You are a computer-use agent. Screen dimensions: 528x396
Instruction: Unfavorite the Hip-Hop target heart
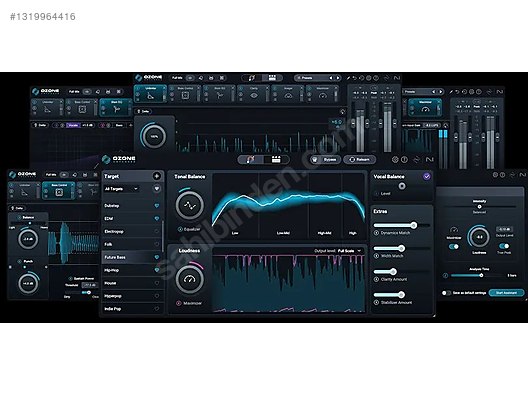click(x=157, y=270)
